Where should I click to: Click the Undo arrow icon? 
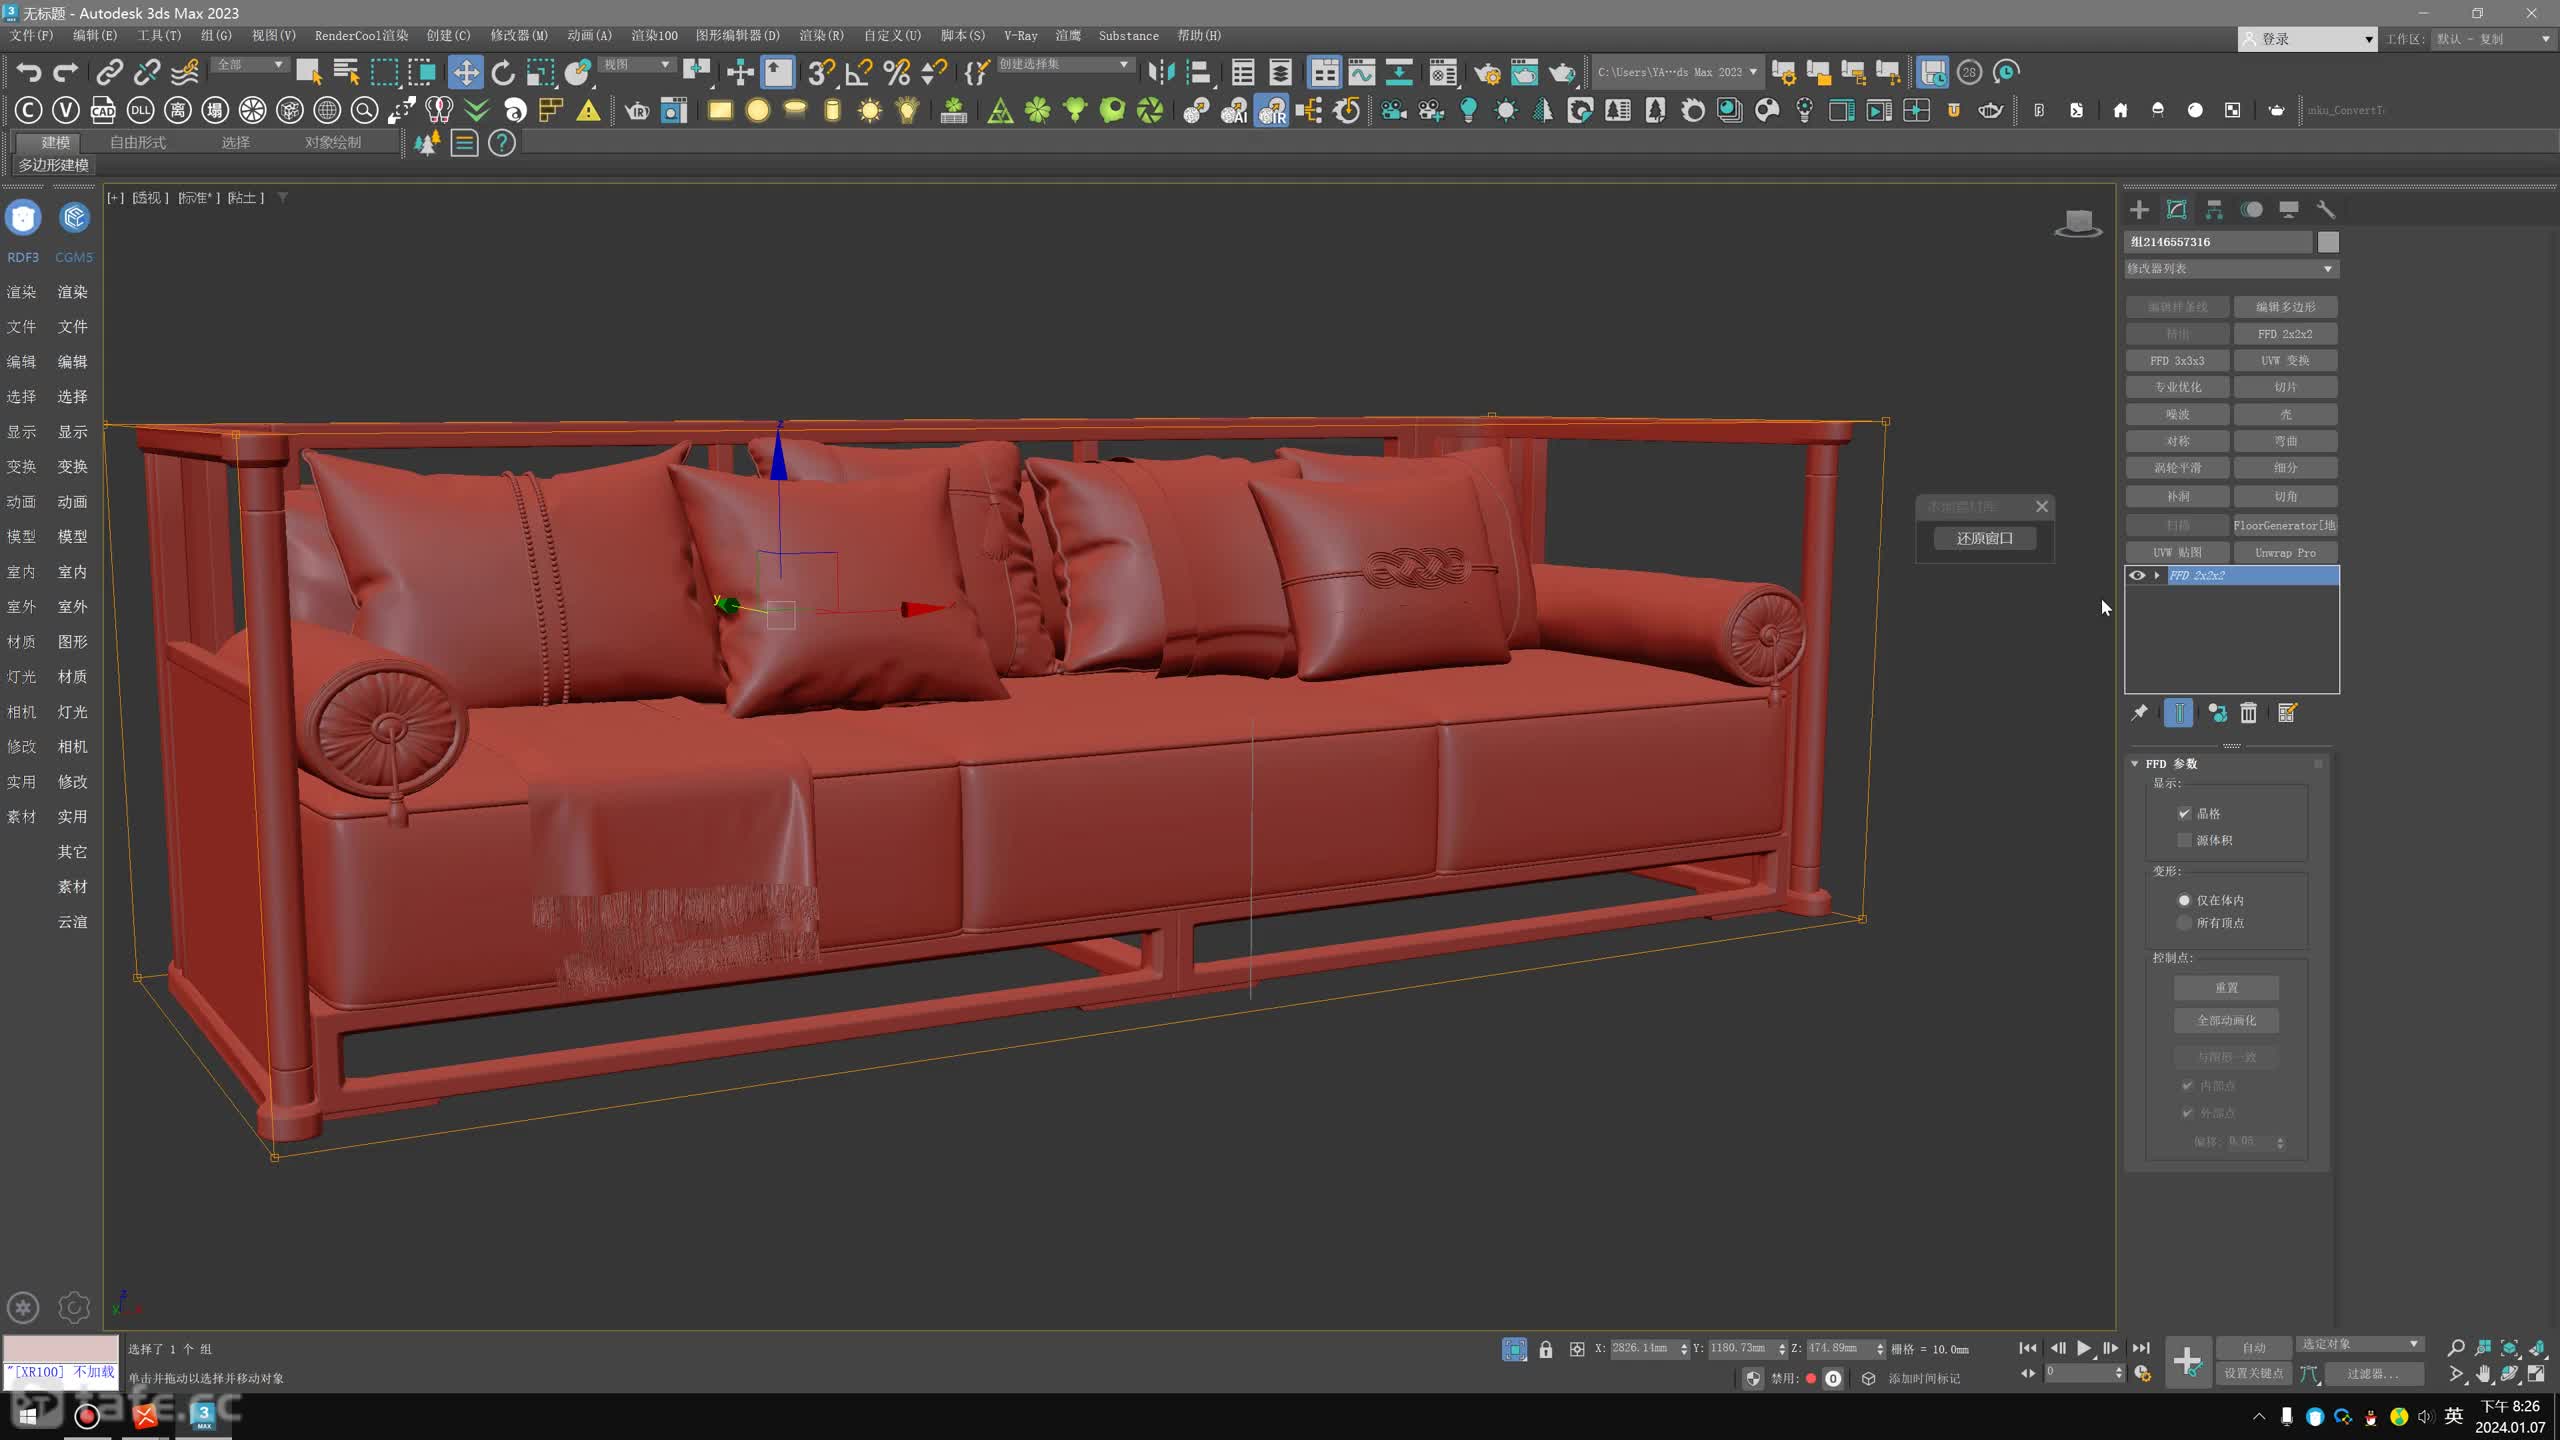28,72
